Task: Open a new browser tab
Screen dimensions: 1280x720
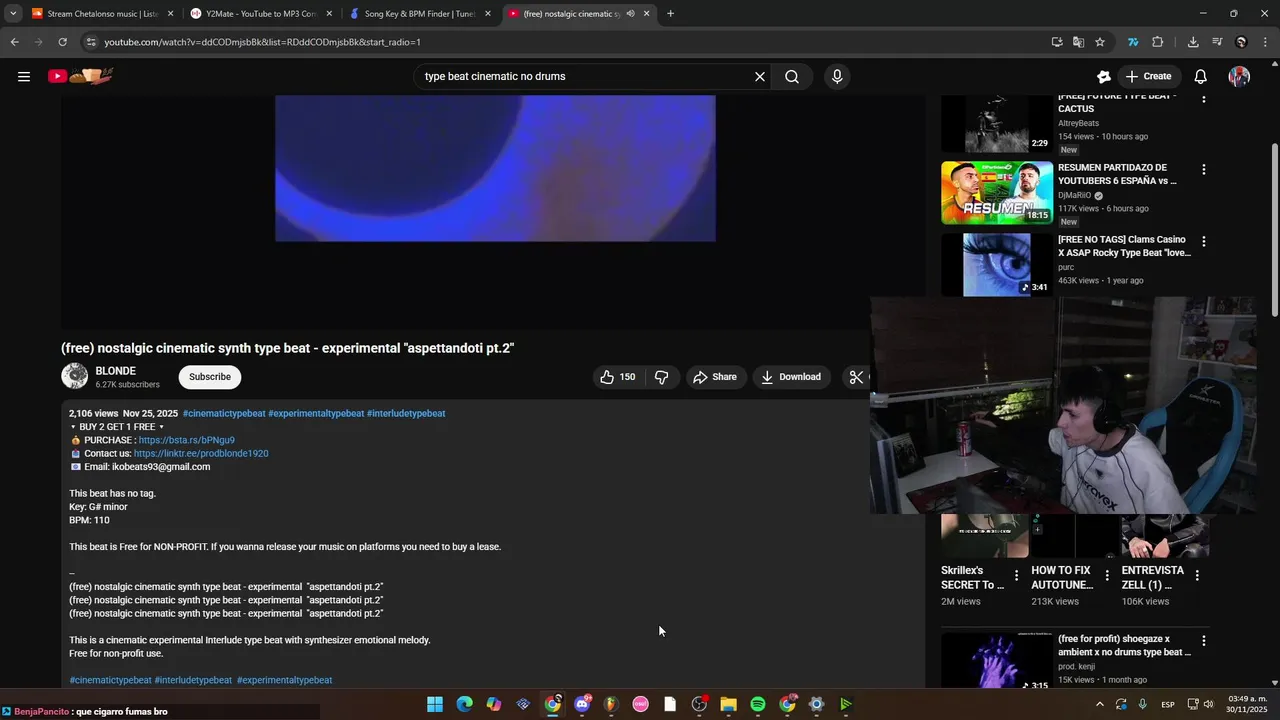Action: pyautogui.click(x=670, y=14)
